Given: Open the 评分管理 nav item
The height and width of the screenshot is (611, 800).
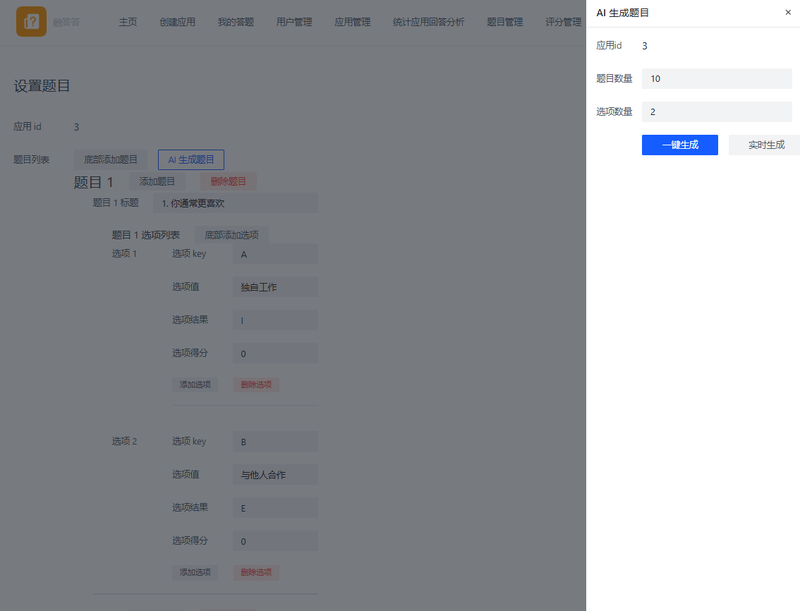Looking at the screenshot, I should coord(563,22).
